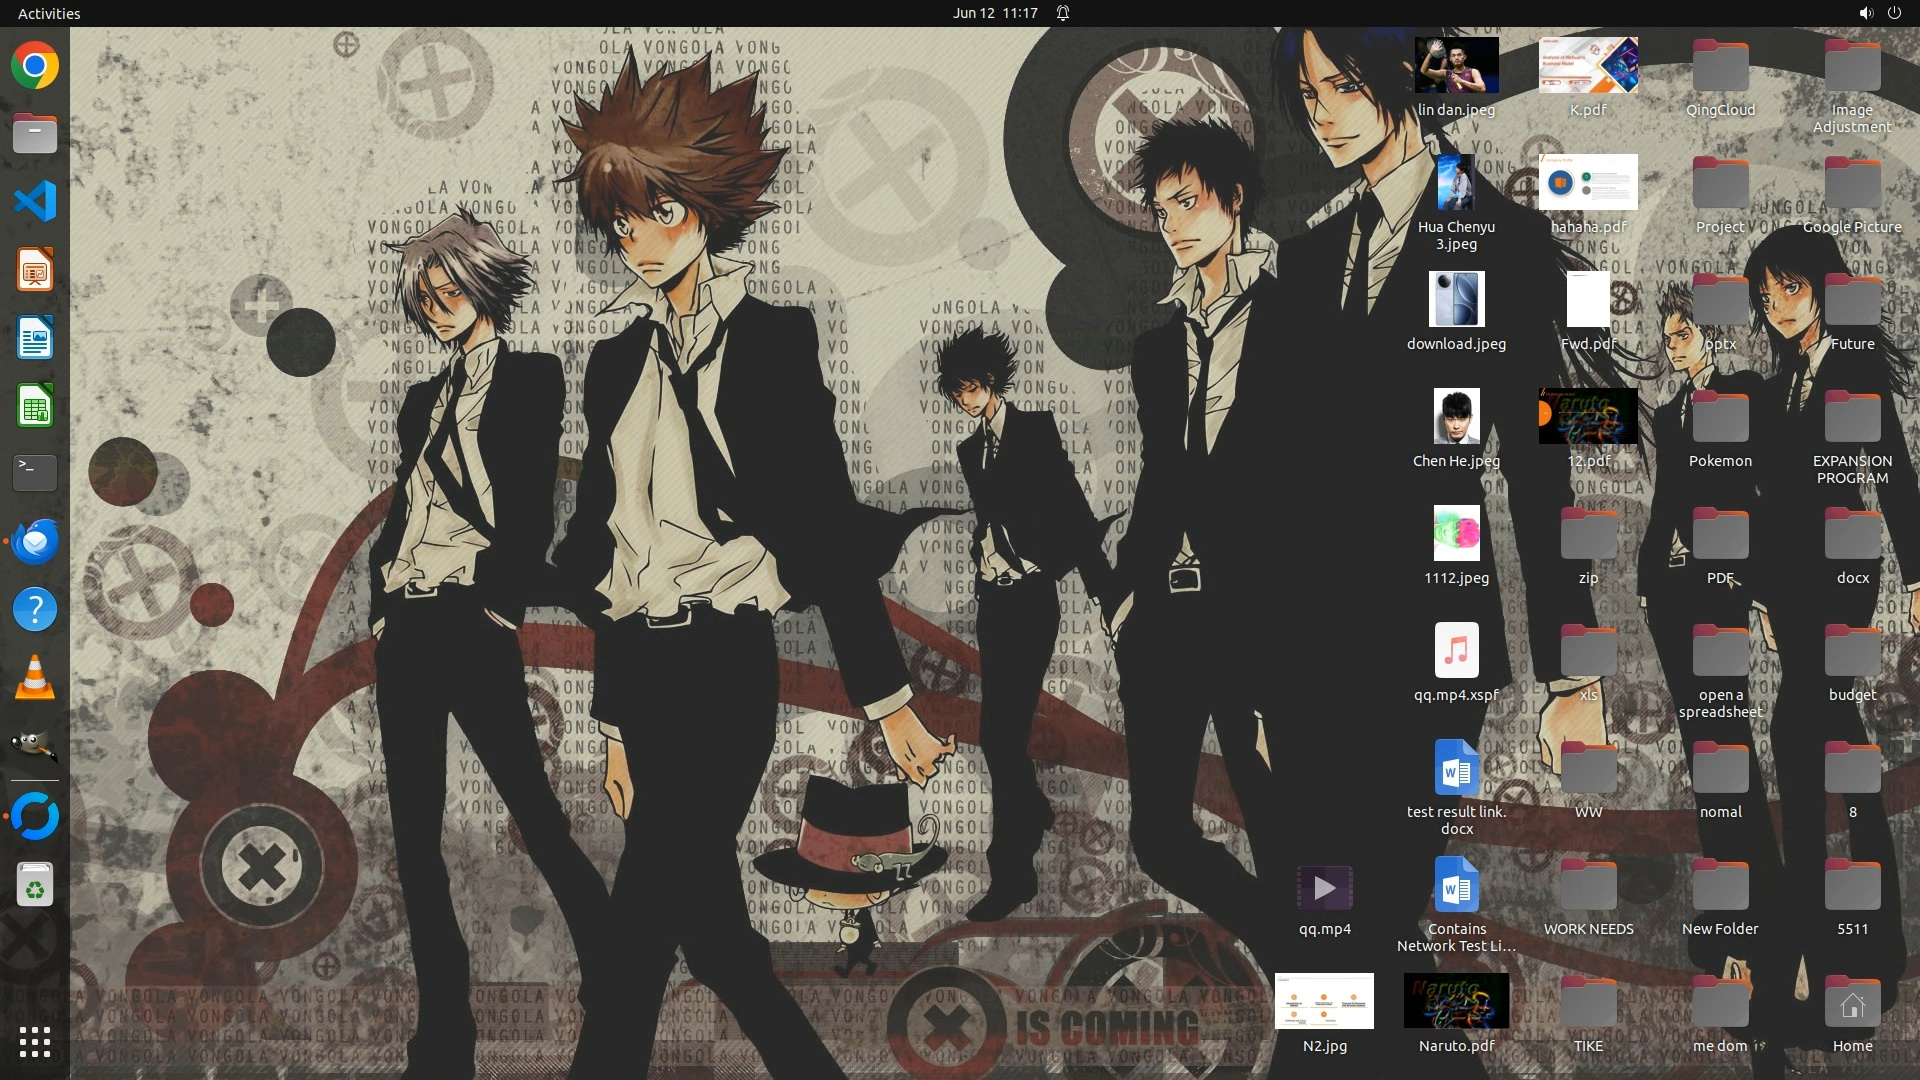Screen dimensions: 1920x1080
Task: Open LibreOffice Impress in the dock
Action: (35, 270)
